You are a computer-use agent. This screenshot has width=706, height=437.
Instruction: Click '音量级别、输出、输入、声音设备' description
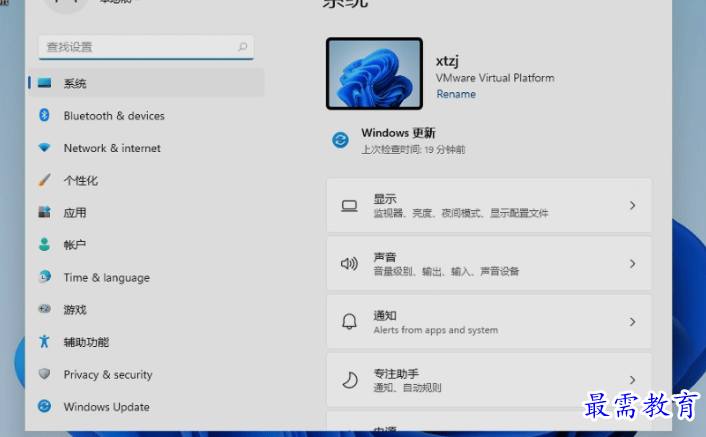click(x=446, y=271)
